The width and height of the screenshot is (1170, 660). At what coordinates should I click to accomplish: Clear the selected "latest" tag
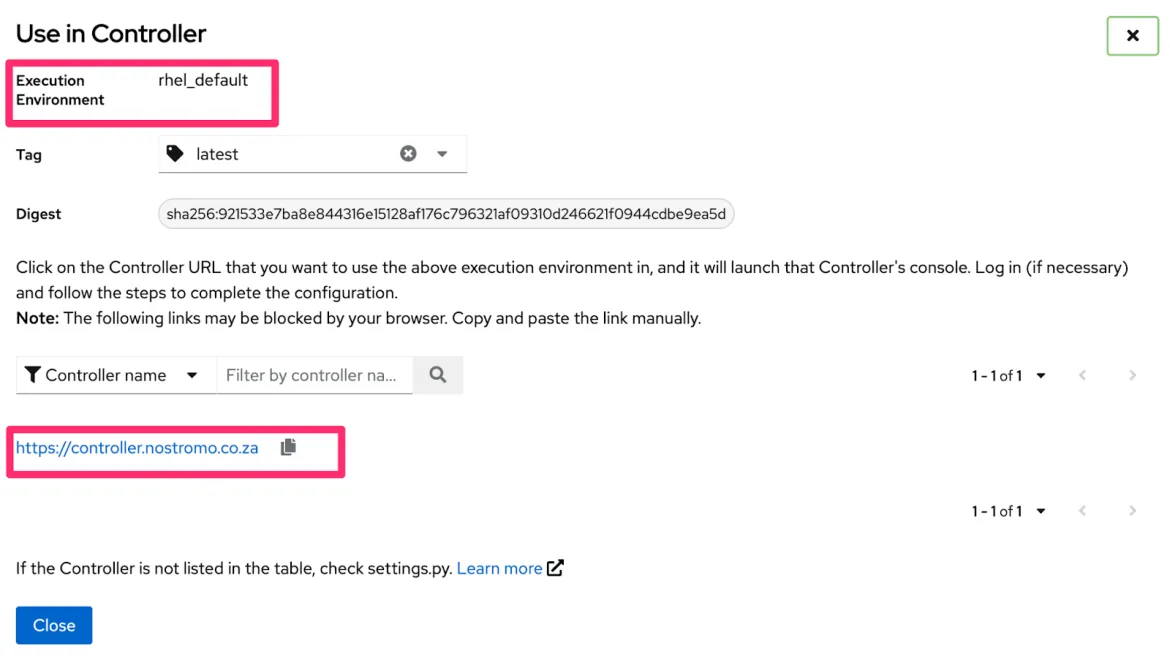pos(408,154)
